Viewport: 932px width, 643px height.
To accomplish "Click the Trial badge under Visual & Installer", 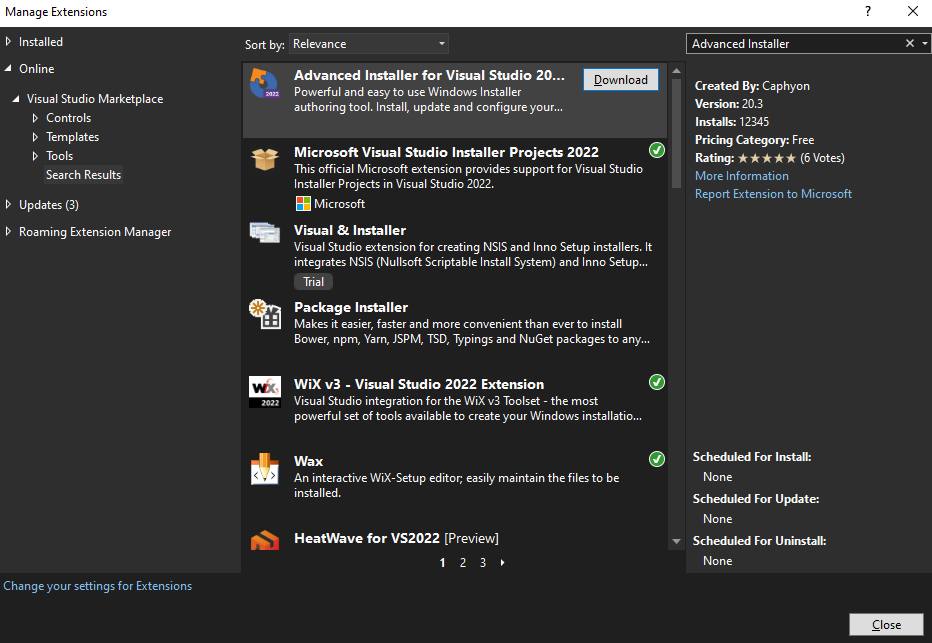I will click(313, 282).
